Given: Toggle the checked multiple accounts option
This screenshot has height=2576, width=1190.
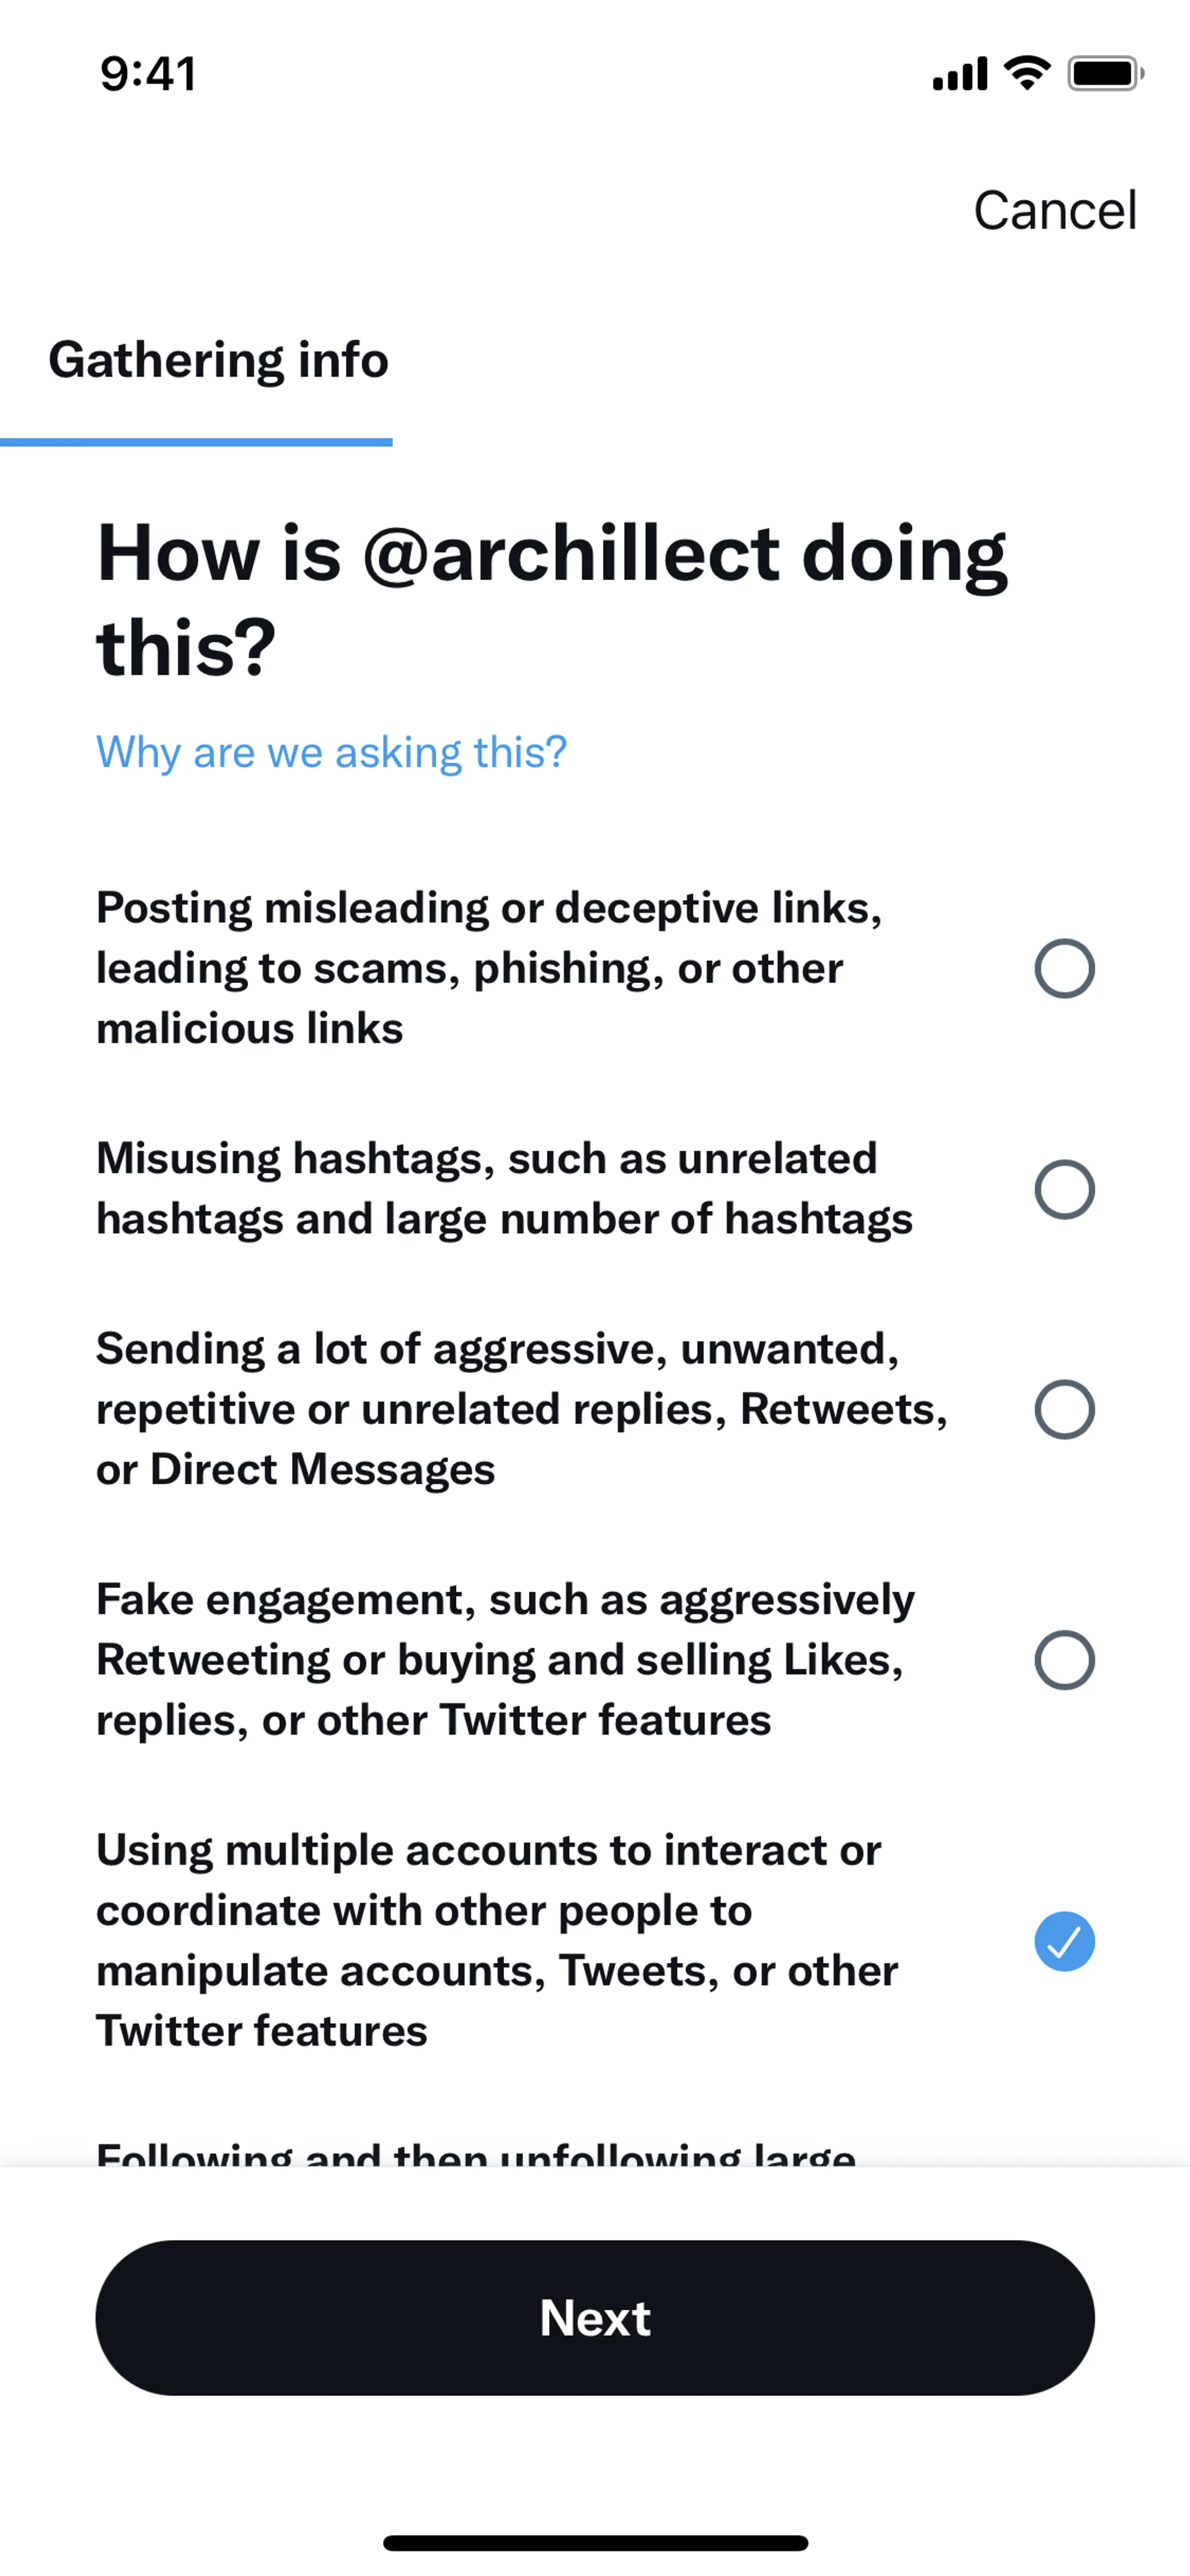Looking at the screenshot, I should [x=1064, y=1941].
